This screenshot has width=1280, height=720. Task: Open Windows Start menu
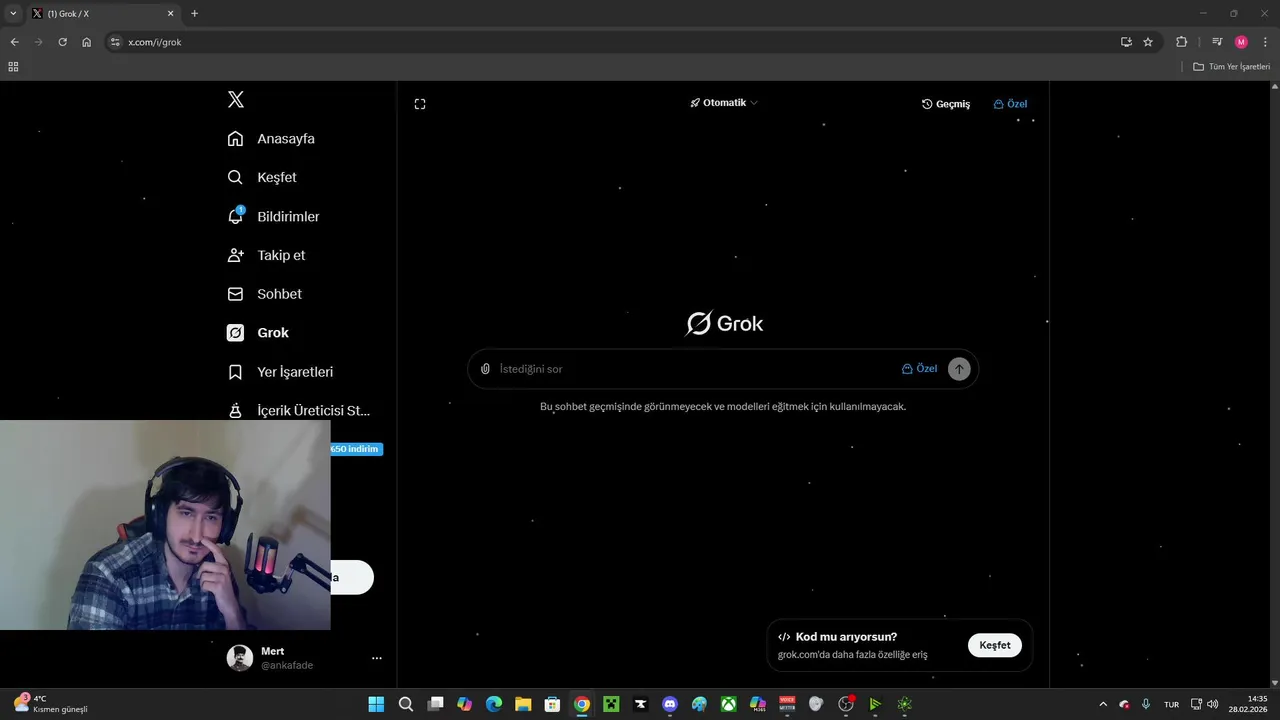coord(376,704)
